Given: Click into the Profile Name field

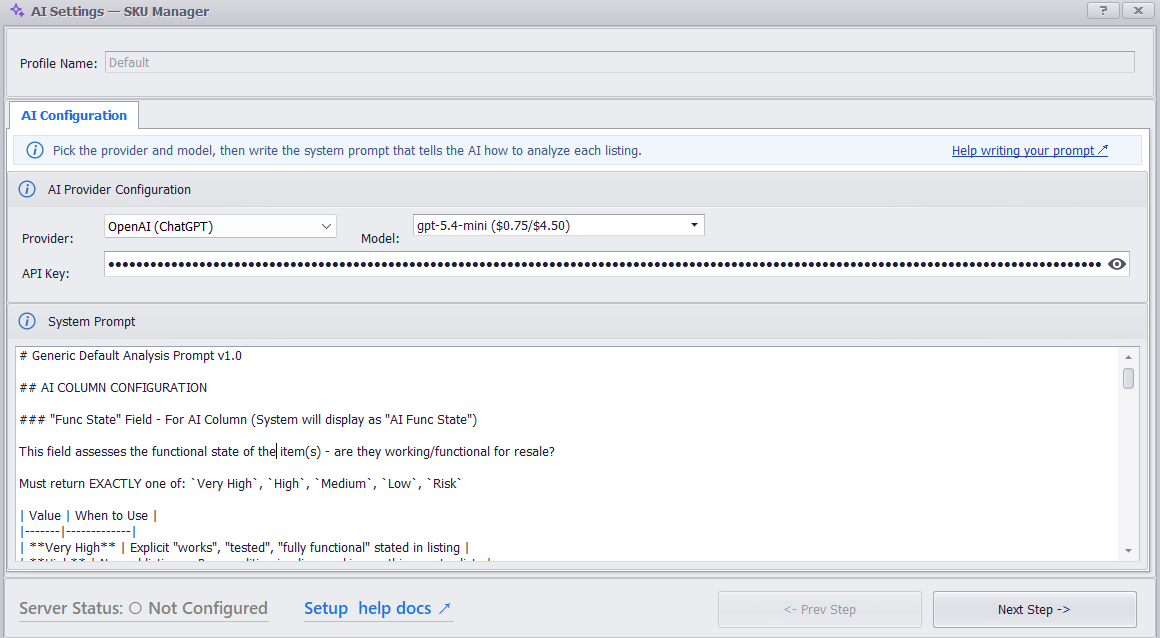Looking at the screenshot, I should coord(620,62).
